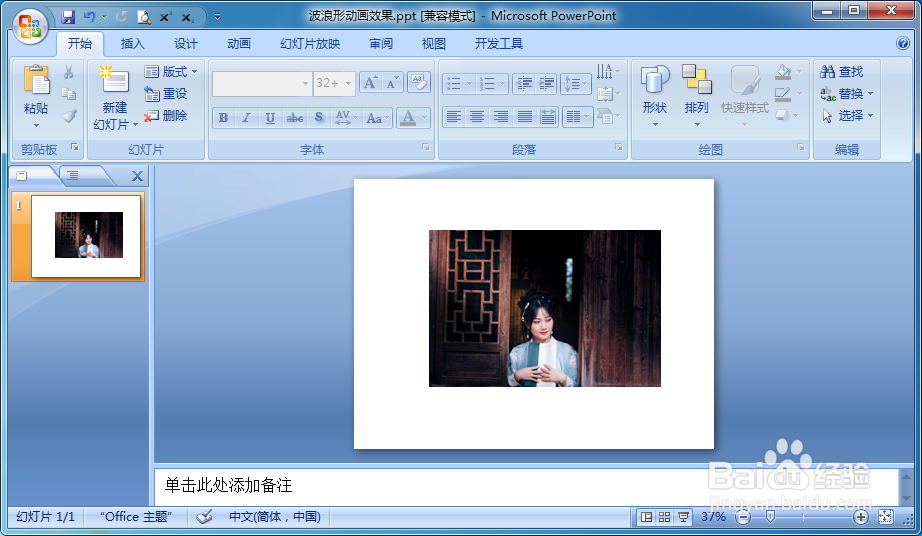Open the Arrange options
The width and height of the screenshot is (922, 536).
pyautogui.click(x=697, y=96)
